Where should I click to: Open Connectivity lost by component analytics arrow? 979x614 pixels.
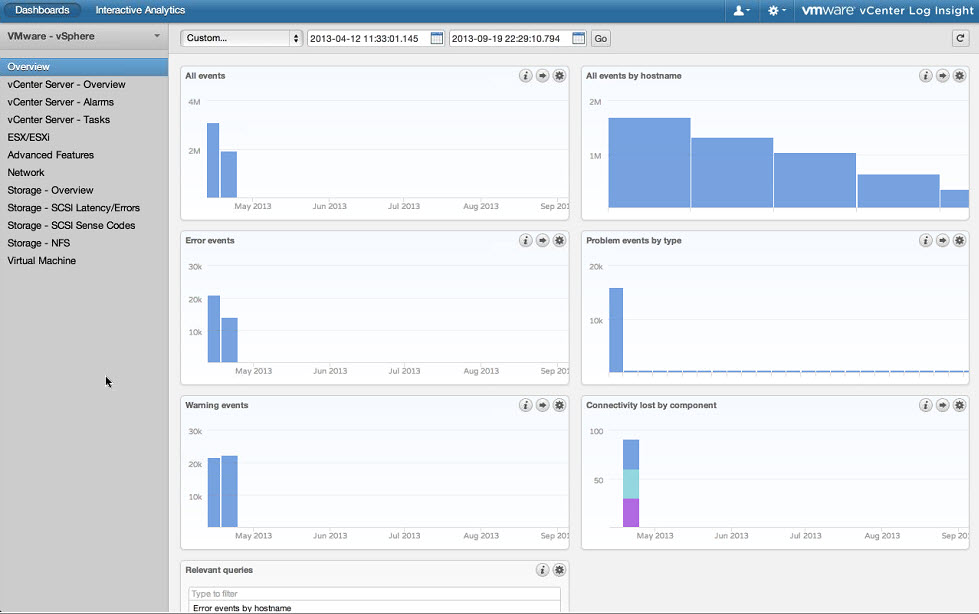pos(943,405)
